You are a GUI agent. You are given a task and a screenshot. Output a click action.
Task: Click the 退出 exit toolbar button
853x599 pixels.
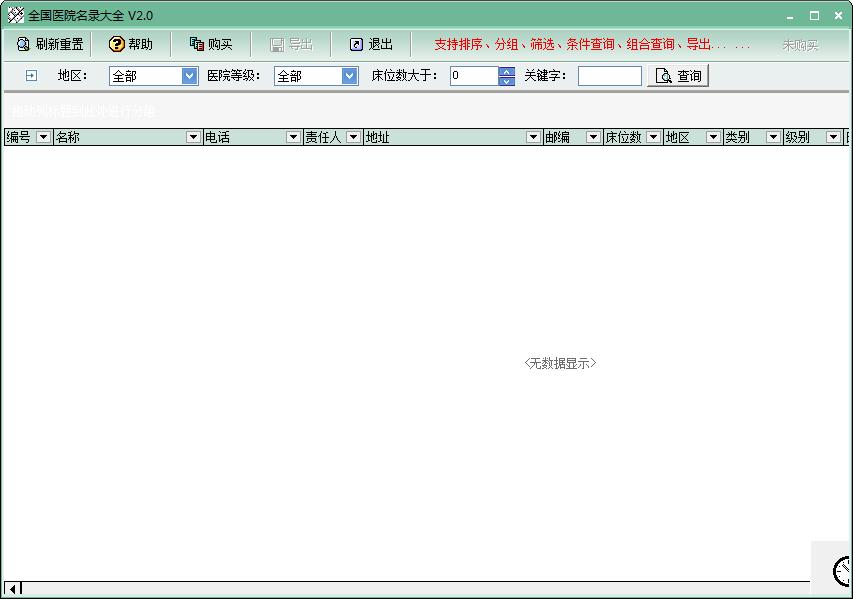pyautogui.click(x=371, y=44)
